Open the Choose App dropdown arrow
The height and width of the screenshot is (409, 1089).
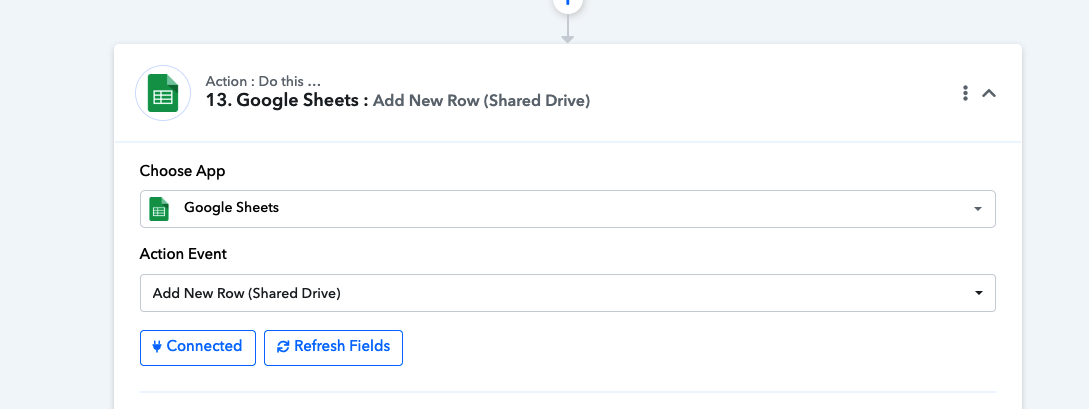pyautogui.click(x=978, y=209)
